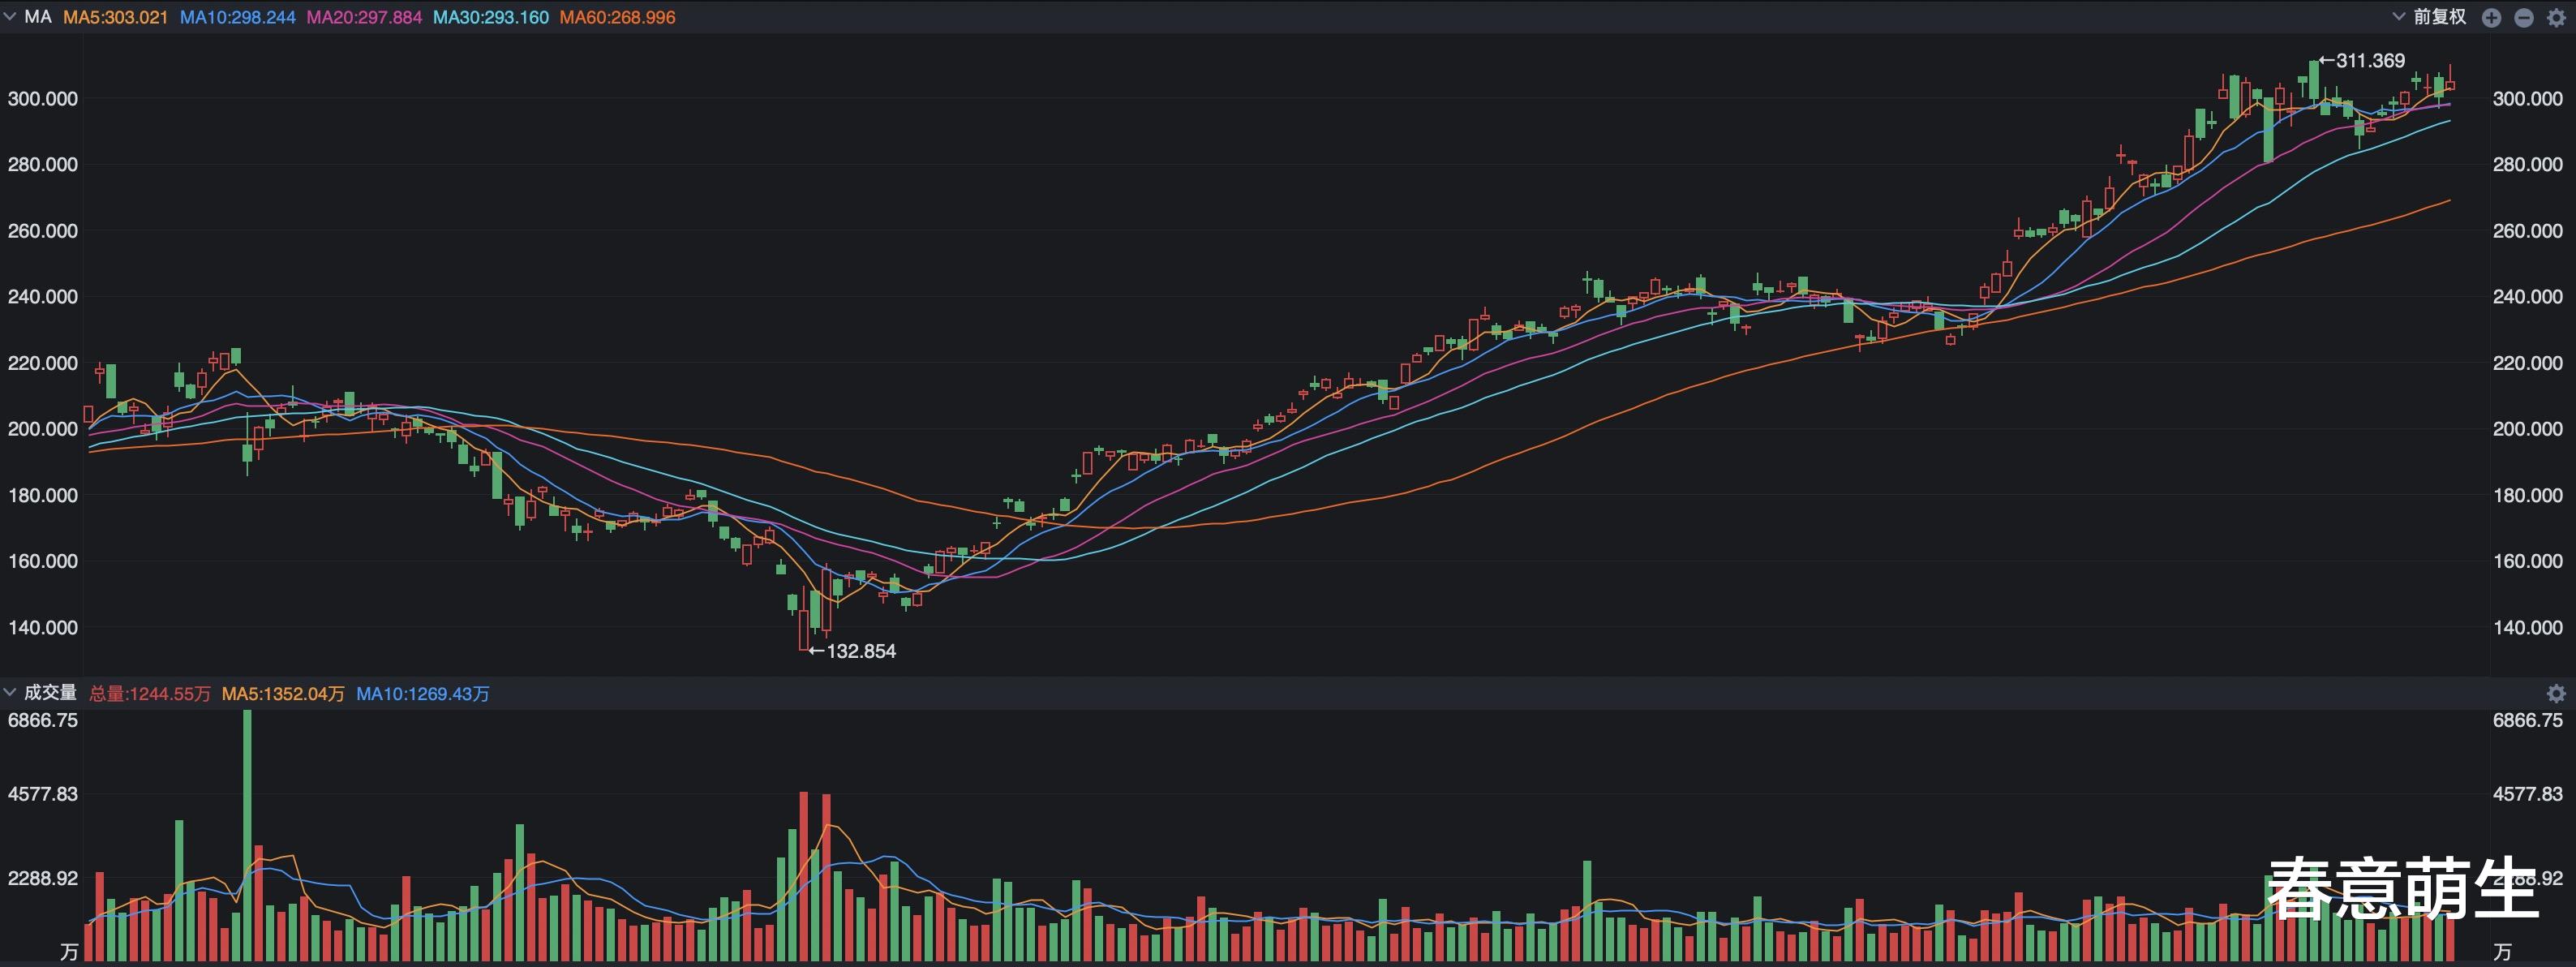Zoom out chart with minus icon
This screenshot has height=967, width=2576.
(2523, 18)
